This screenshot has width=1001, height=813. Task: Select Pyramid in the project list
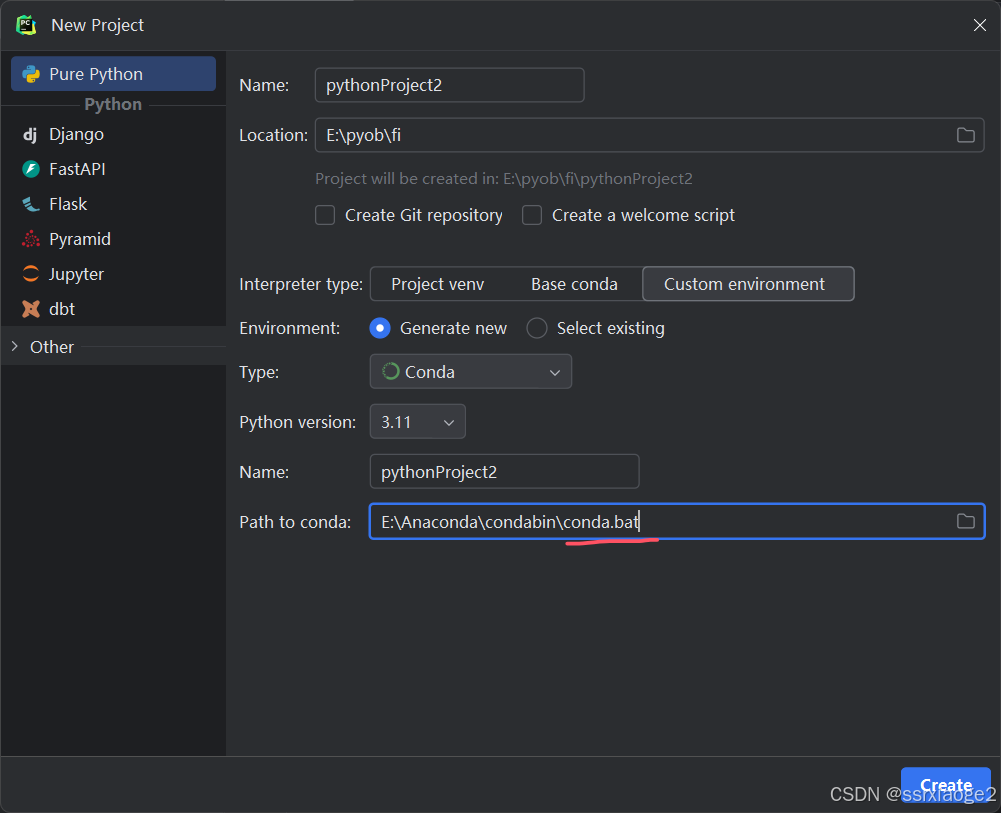coord(113,239)
